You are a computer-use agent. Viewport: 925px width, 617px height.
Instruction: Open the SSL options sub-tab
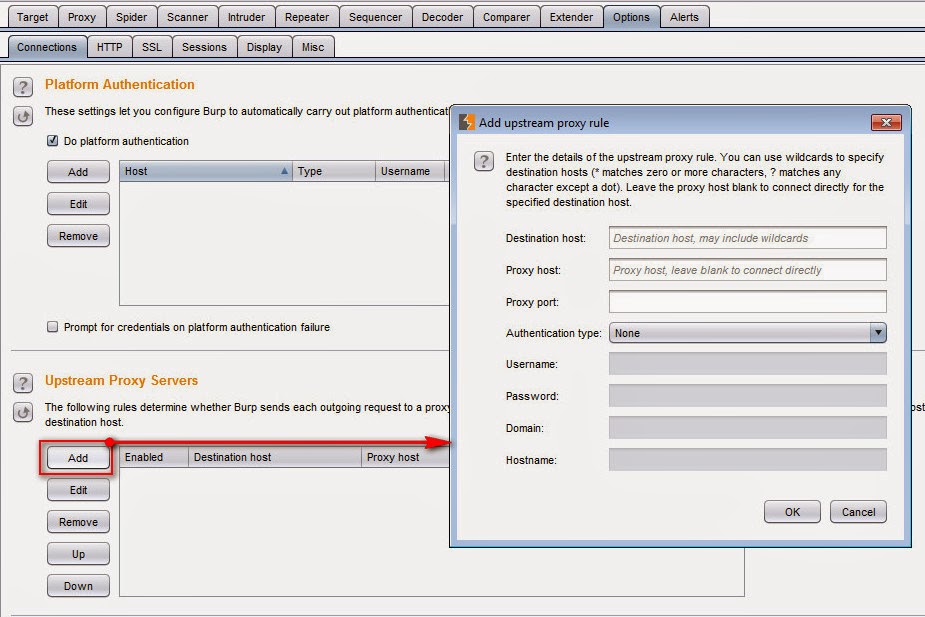[x=151, y=47]
